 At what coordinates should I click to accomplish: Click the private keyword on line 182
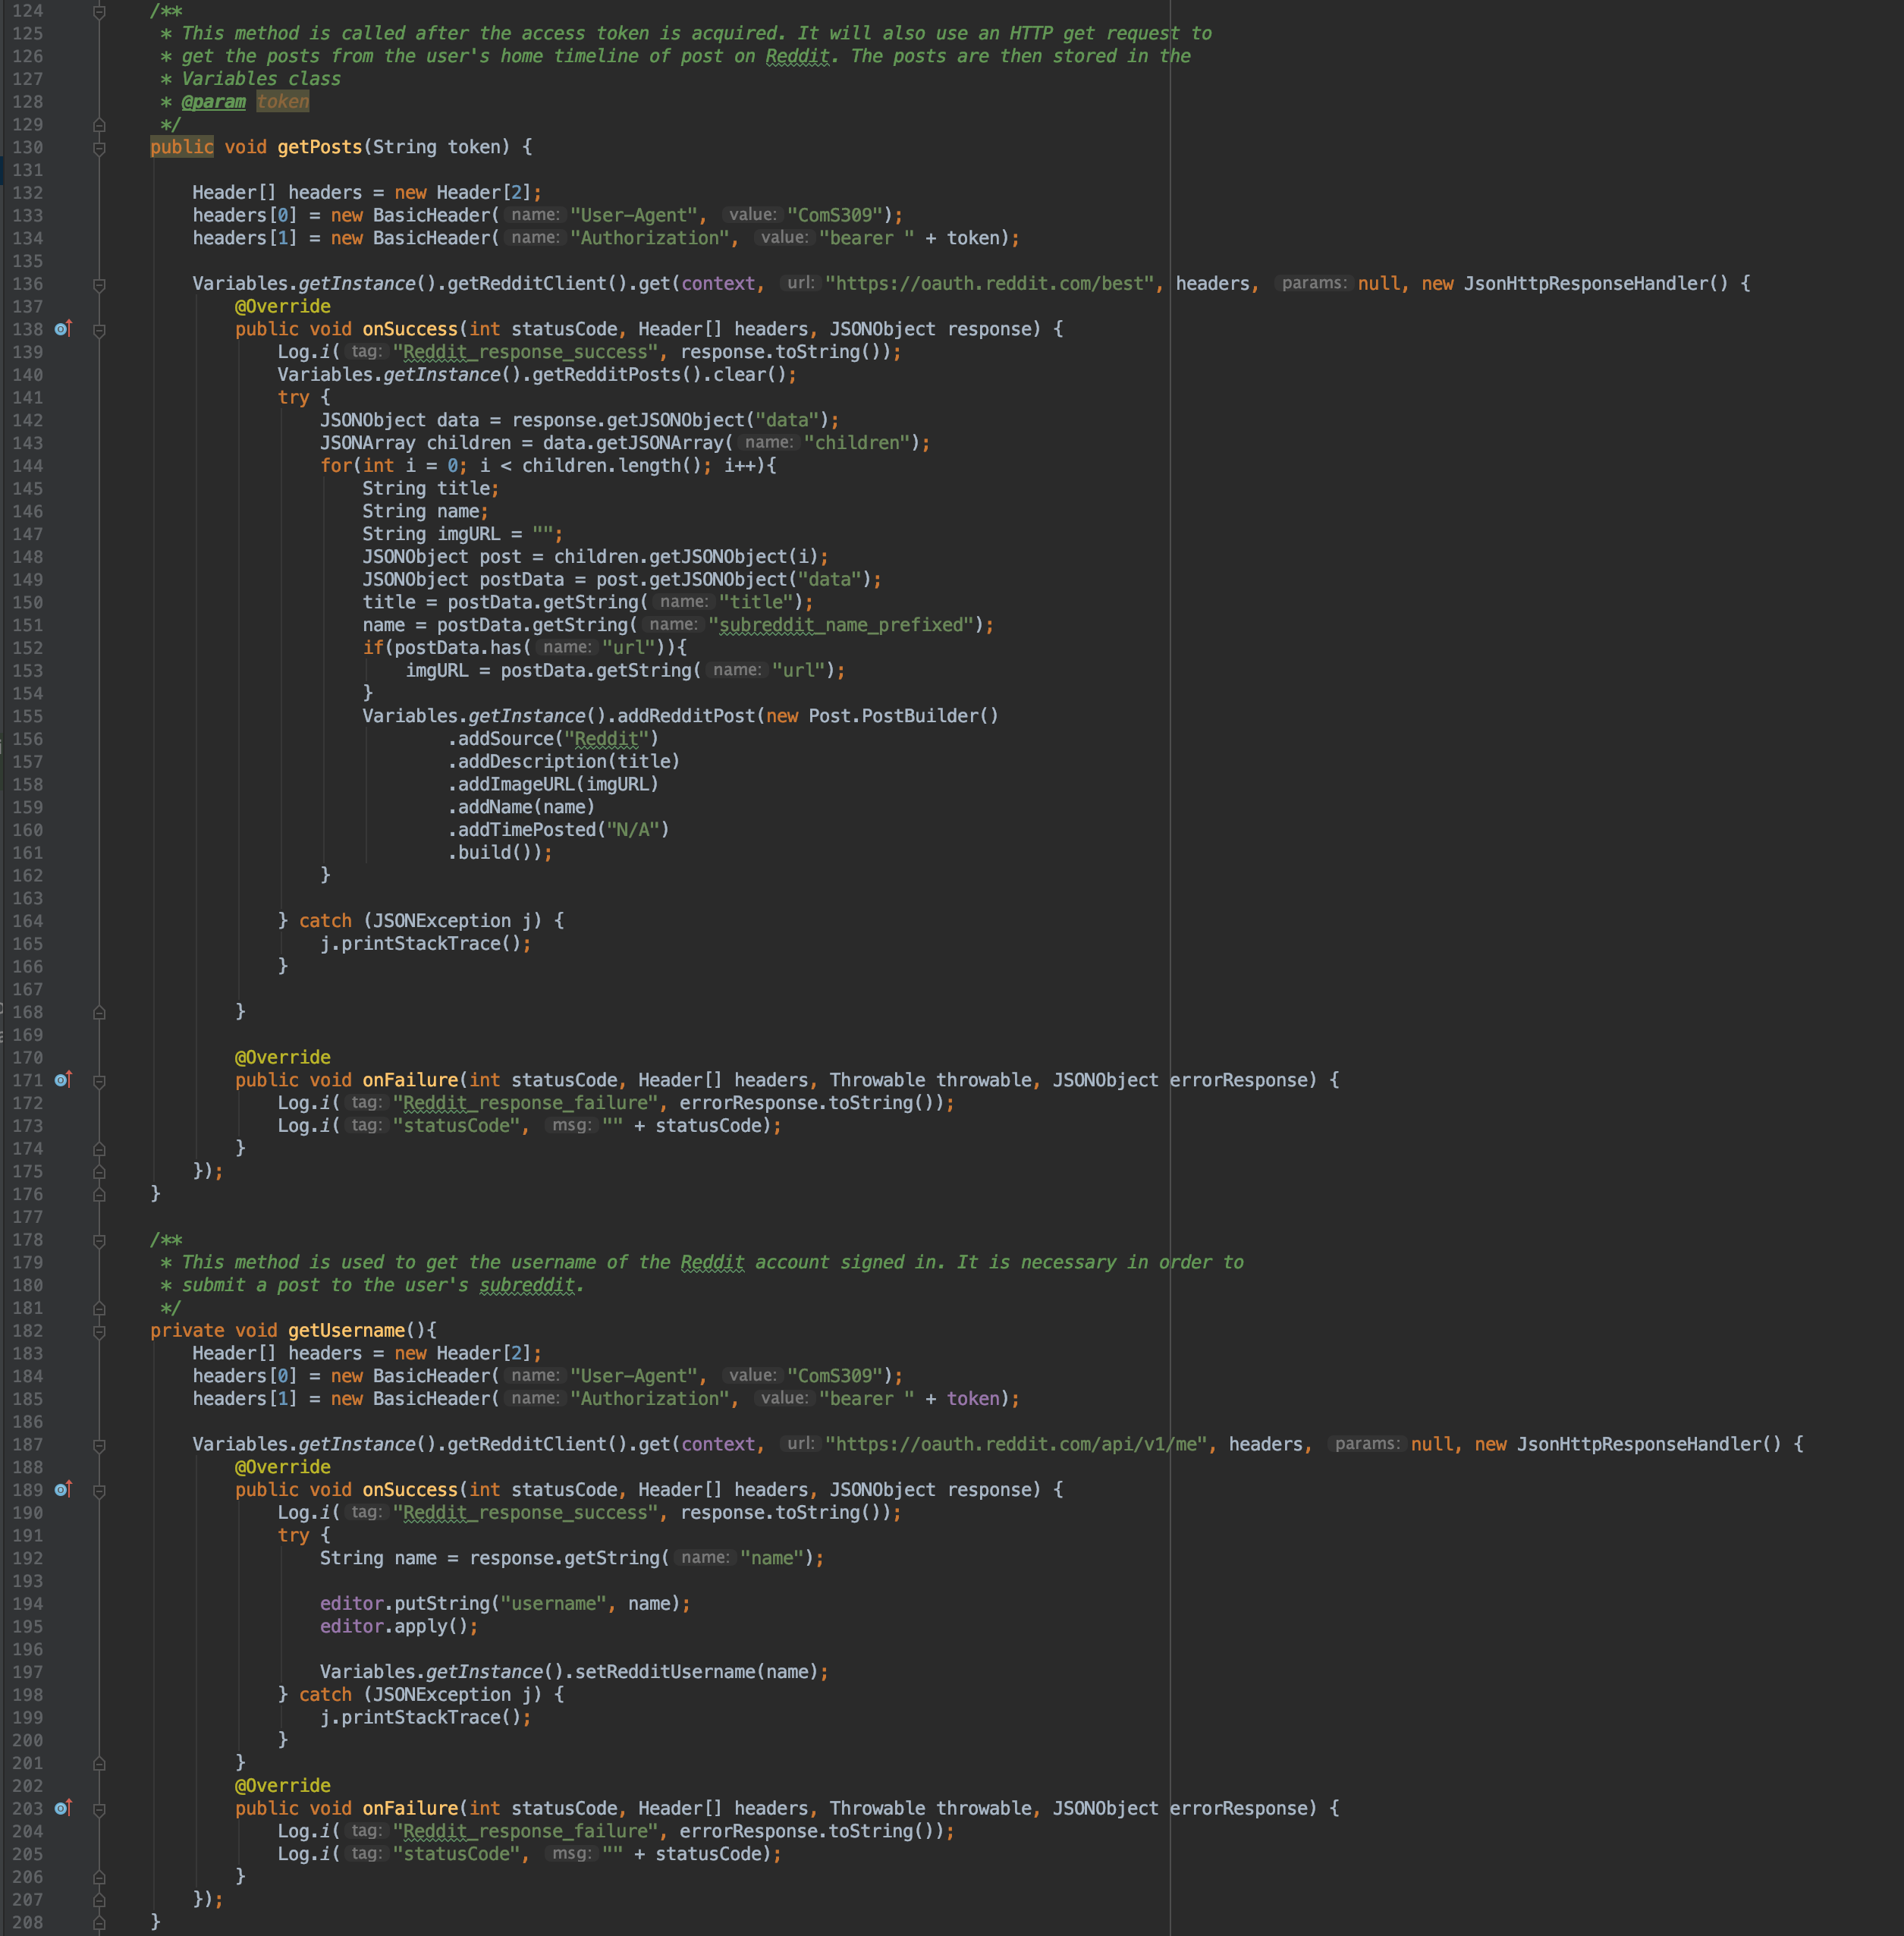(x=187, y=1330)
